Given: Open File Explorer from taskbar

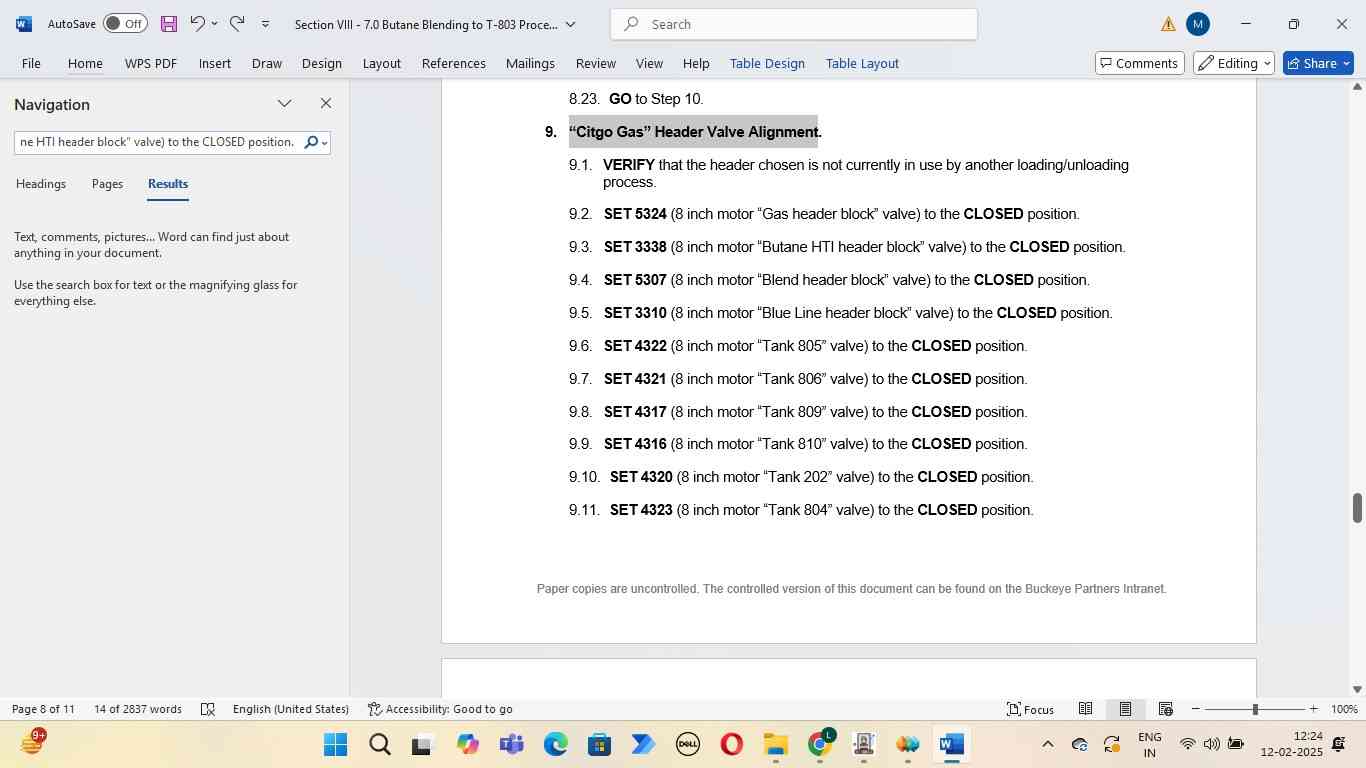Looking at the screenshot, I should [776, 745].
